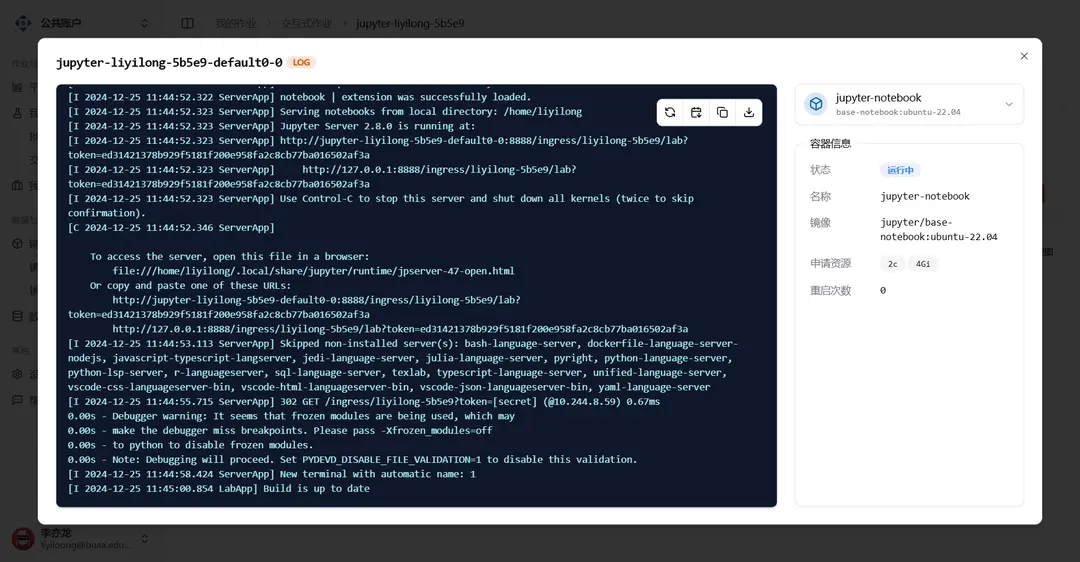Click the jpserver-47-open.html file path line
The width and height of the screenshot is (1080, 562).
(313, 271)
